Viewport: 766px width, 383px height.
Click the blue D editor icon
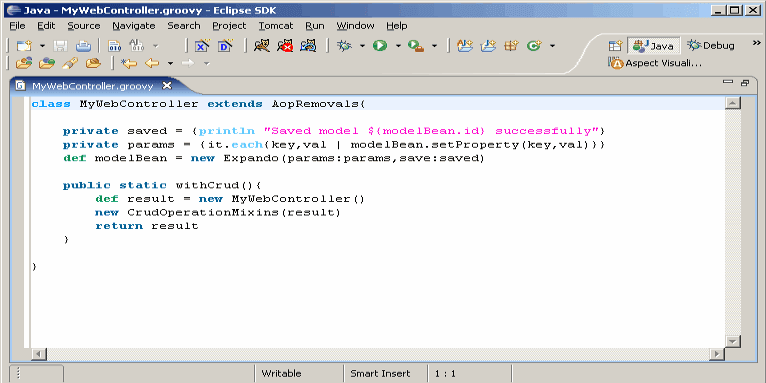225,46
